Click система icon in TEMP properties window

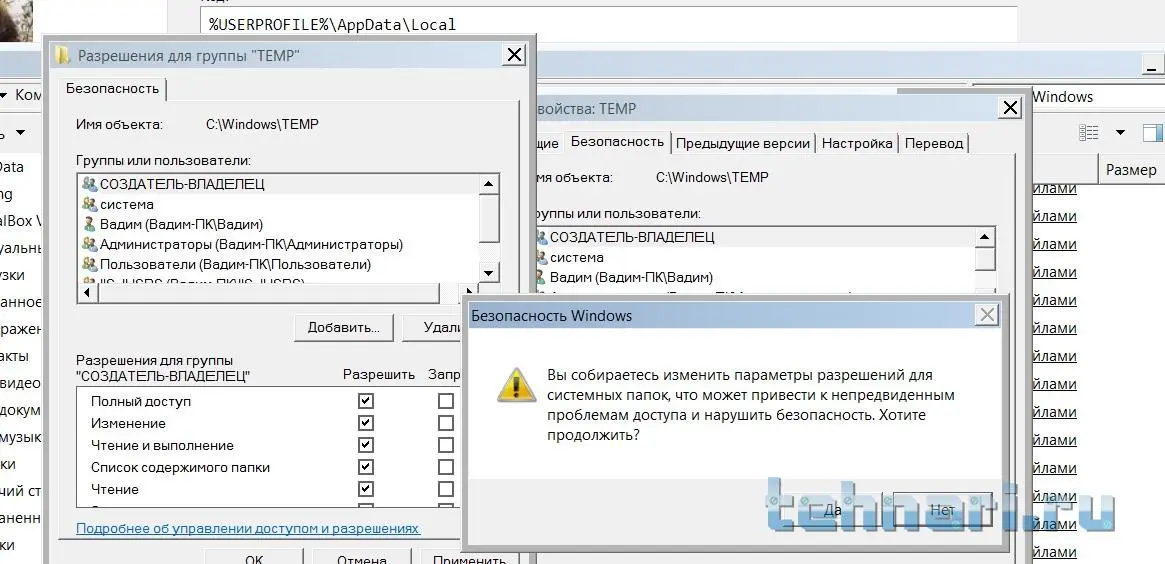[540, 257]
